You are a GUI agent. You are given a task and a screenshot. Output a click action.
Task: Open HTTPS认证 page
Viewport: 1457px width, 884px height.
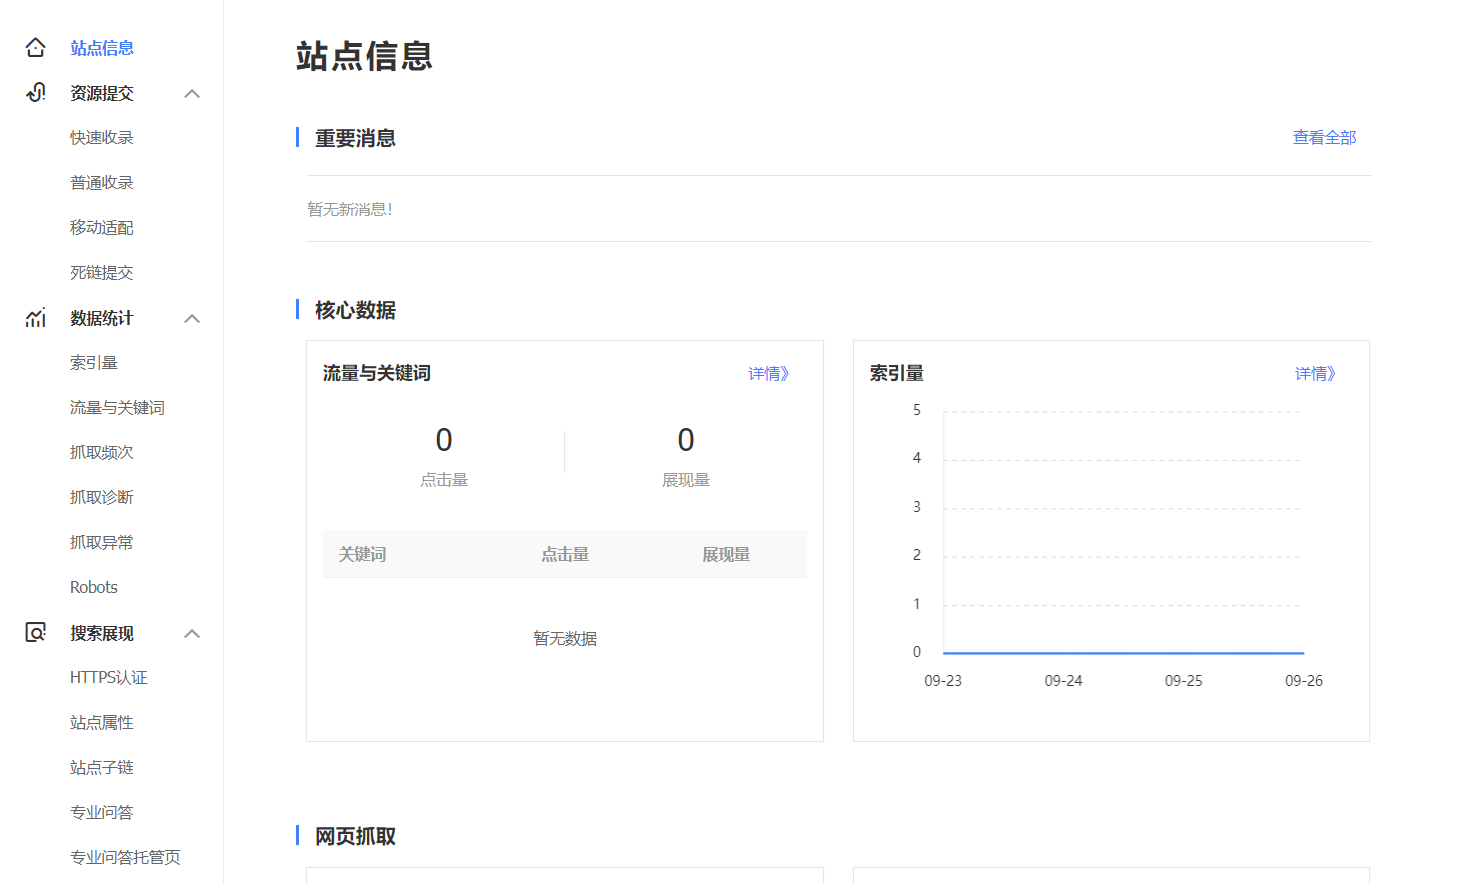109,678
